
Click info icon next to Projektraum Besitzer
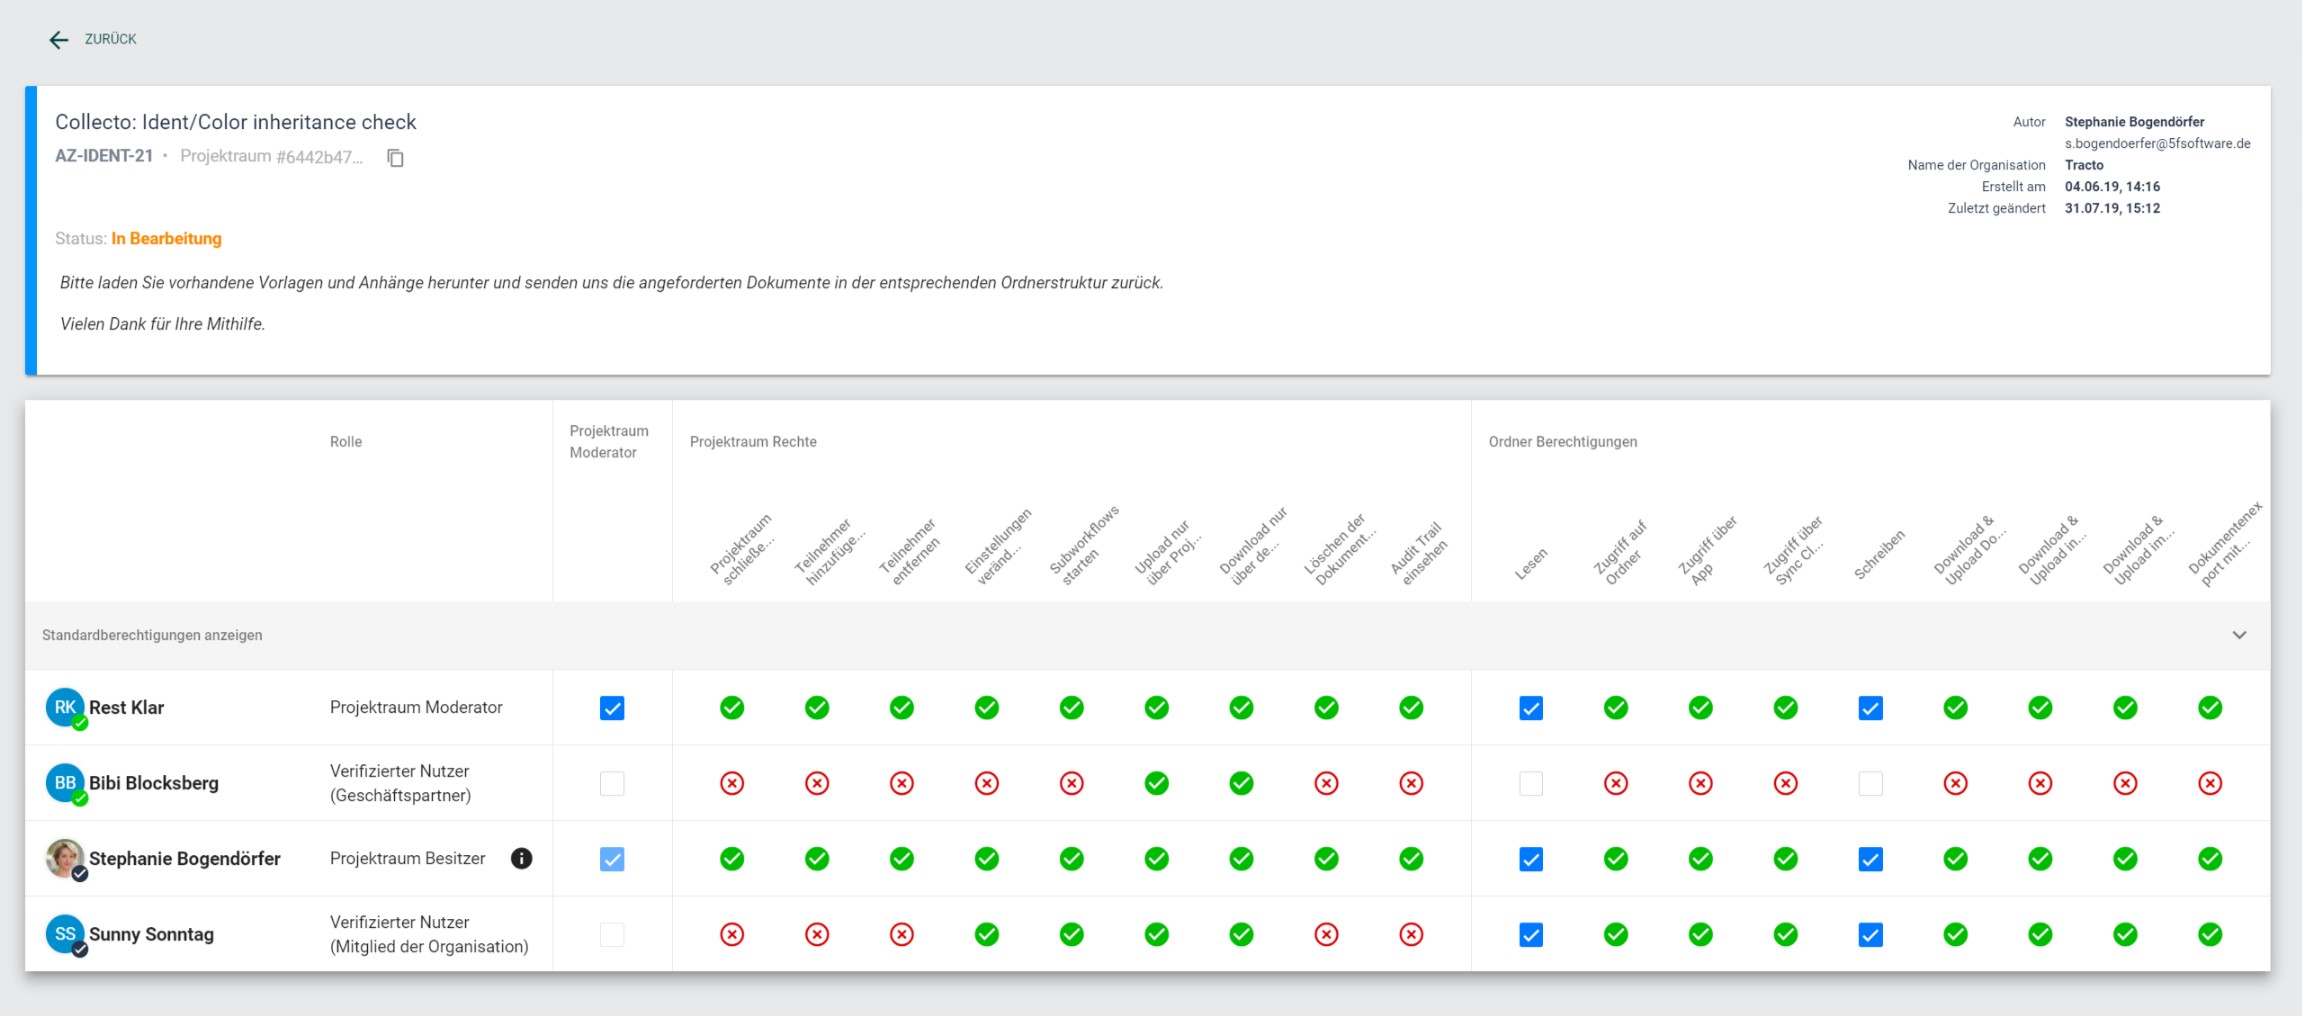tap(521, 858)
